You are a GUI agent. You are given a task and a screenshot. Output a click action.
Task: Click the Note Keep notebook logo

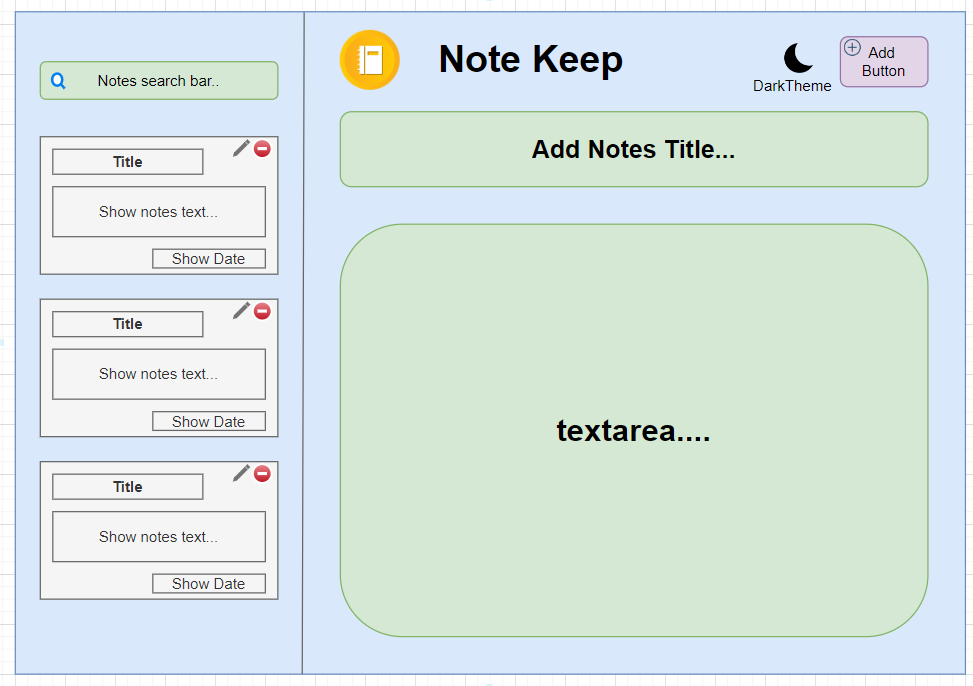369,60
